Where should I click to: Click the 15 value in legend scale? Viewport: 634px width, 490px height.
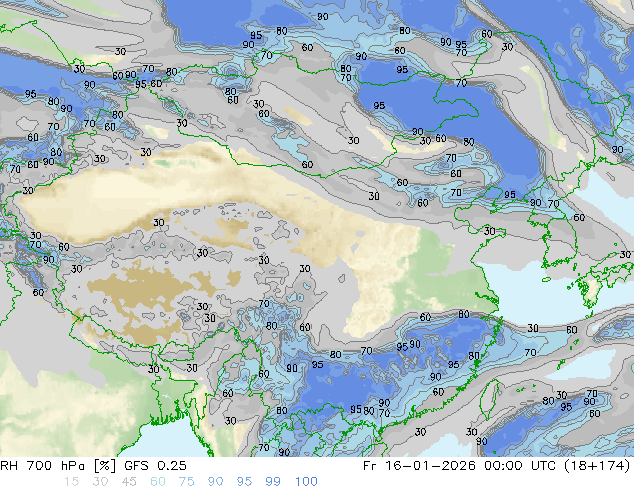[x=70, y=482]
